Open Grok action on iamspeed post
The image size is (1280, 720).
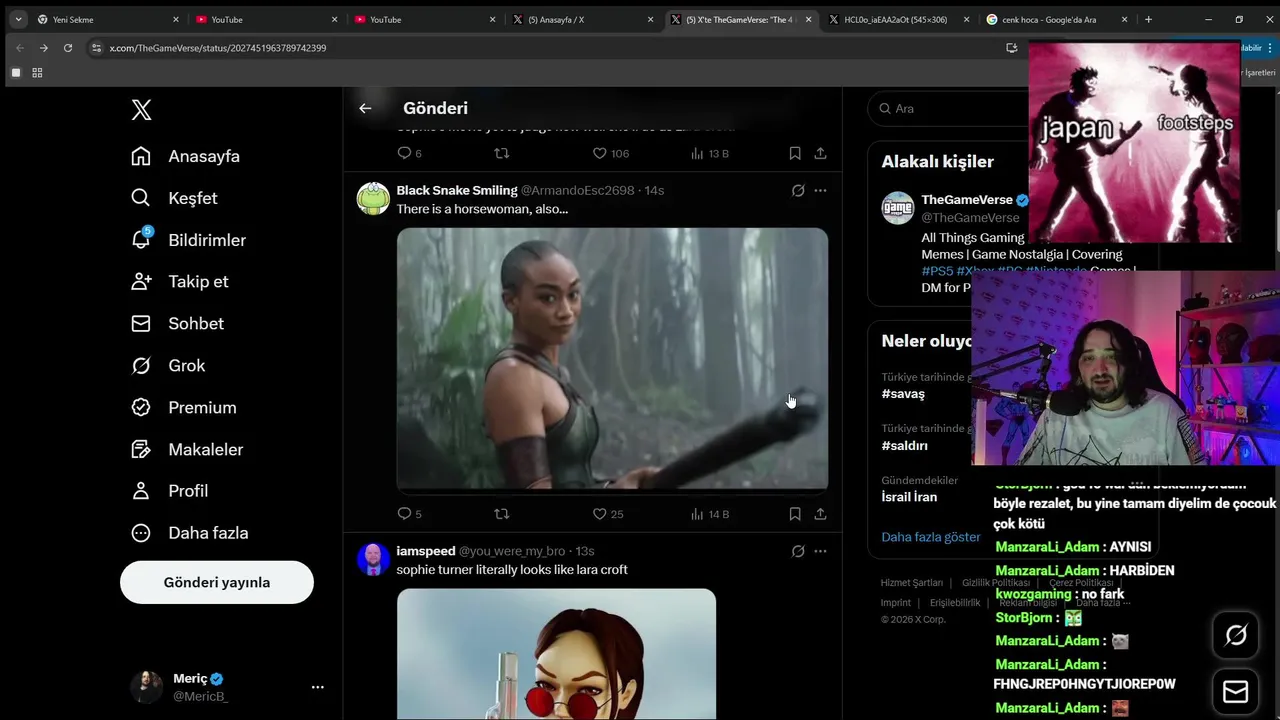(798, 551)
